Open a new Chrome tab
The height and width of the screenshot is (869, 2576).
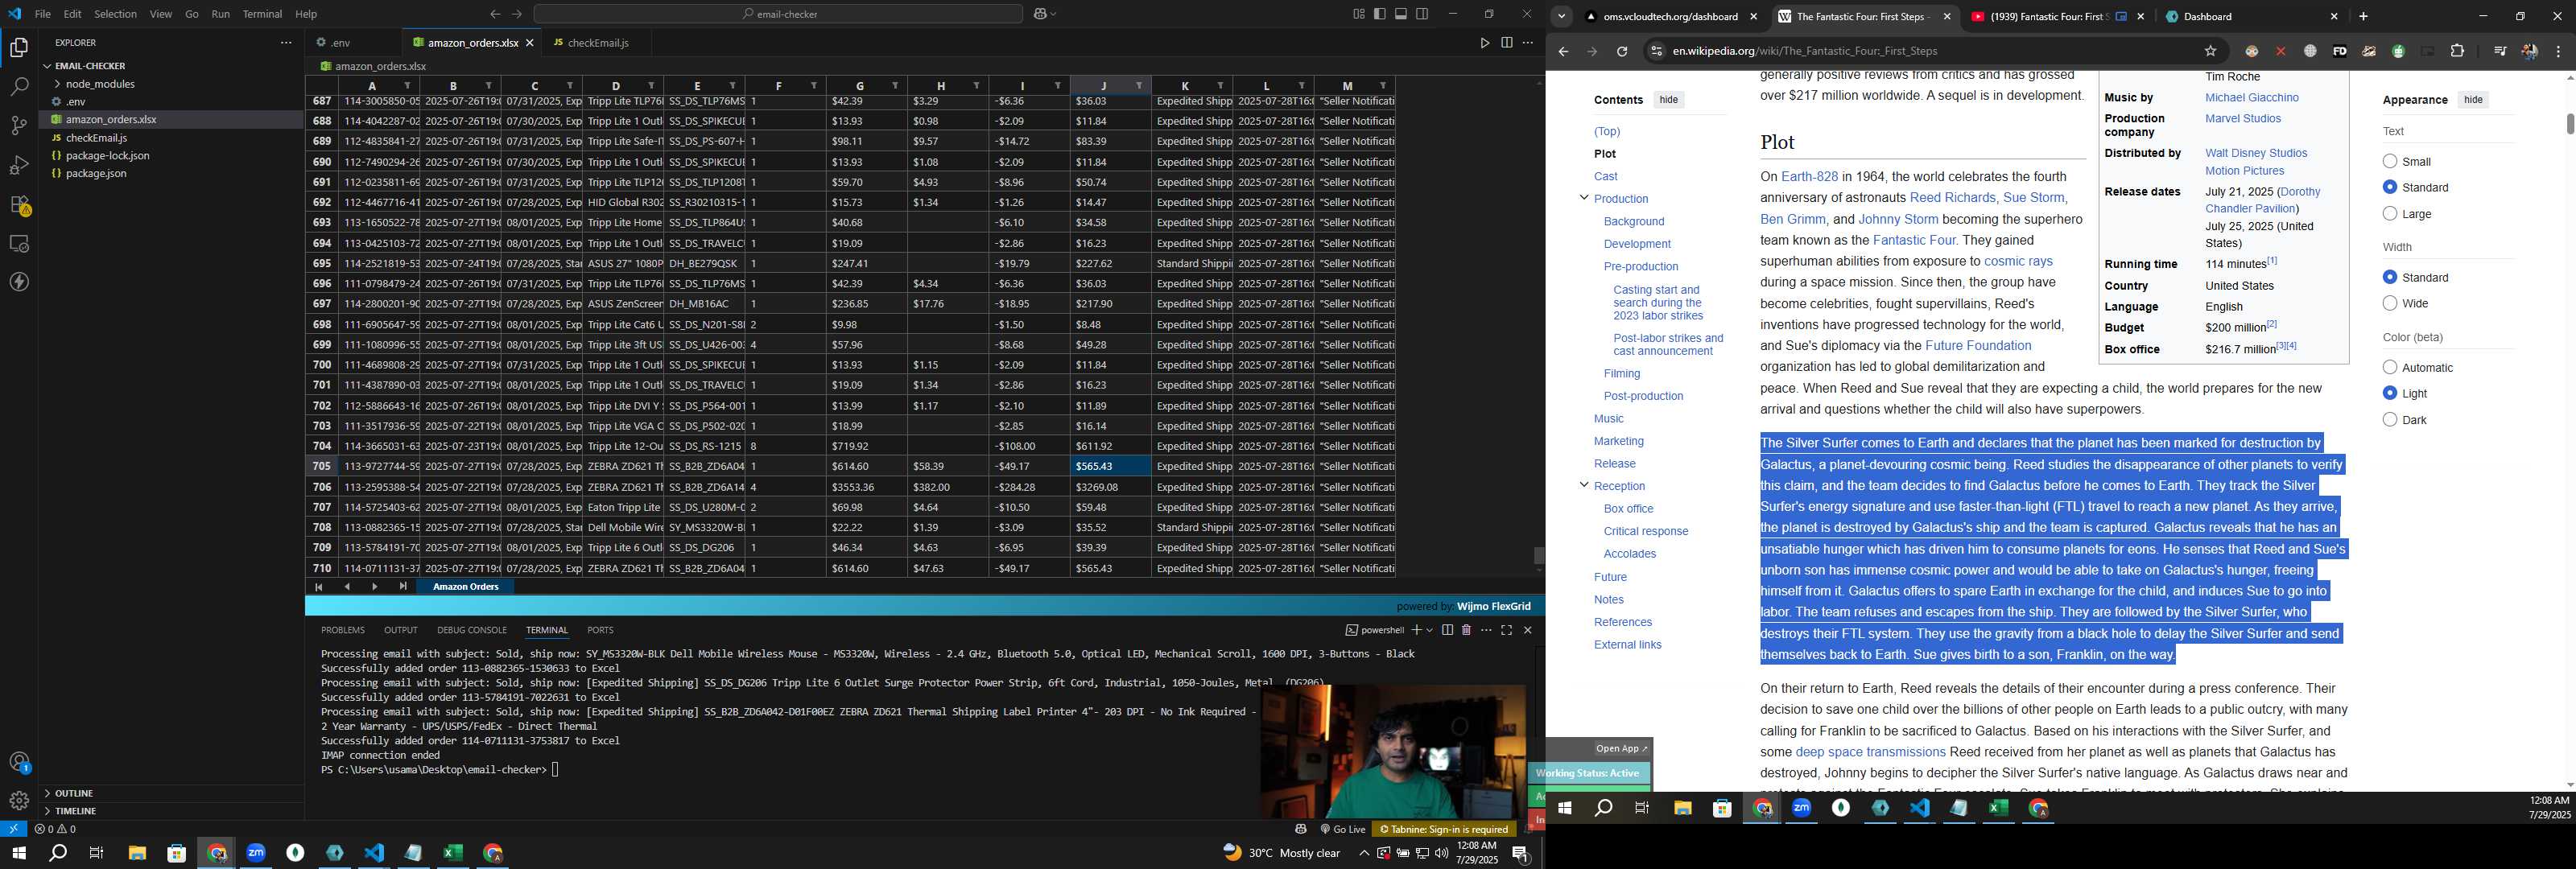[2363, 17]
